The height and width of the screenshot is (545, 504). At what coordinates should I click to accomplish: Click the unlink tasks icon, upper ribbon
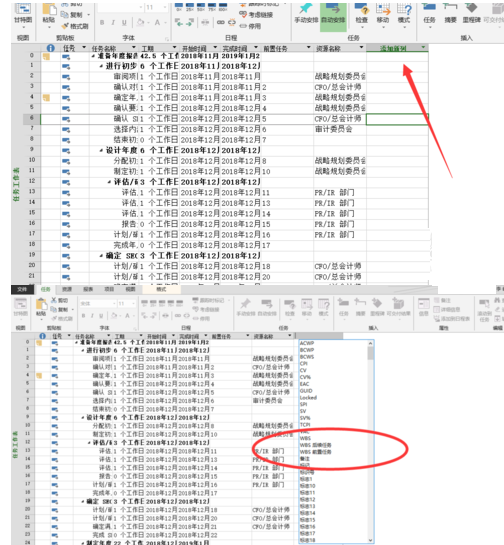(232, 22)
